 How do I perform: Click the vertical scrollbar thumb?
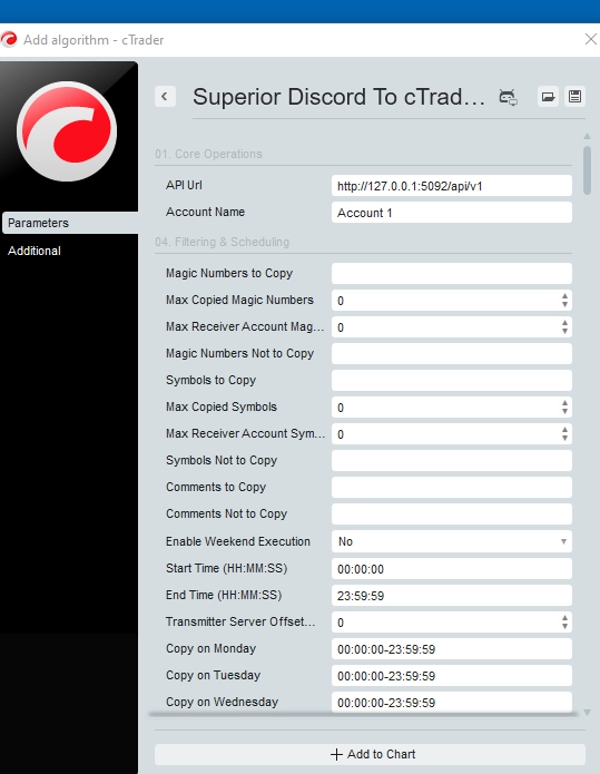coord(587,170)
